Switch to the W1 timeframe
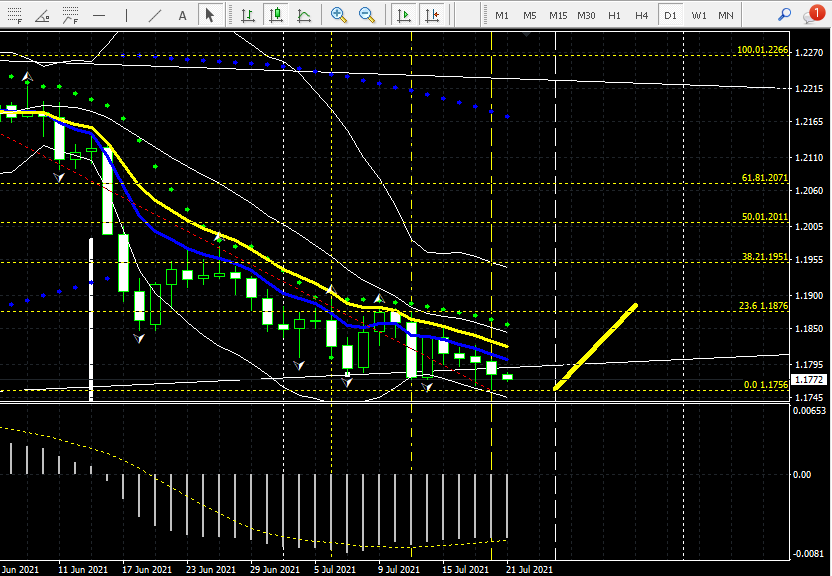The height and width of the screenshot is (576, 832). 698,15
